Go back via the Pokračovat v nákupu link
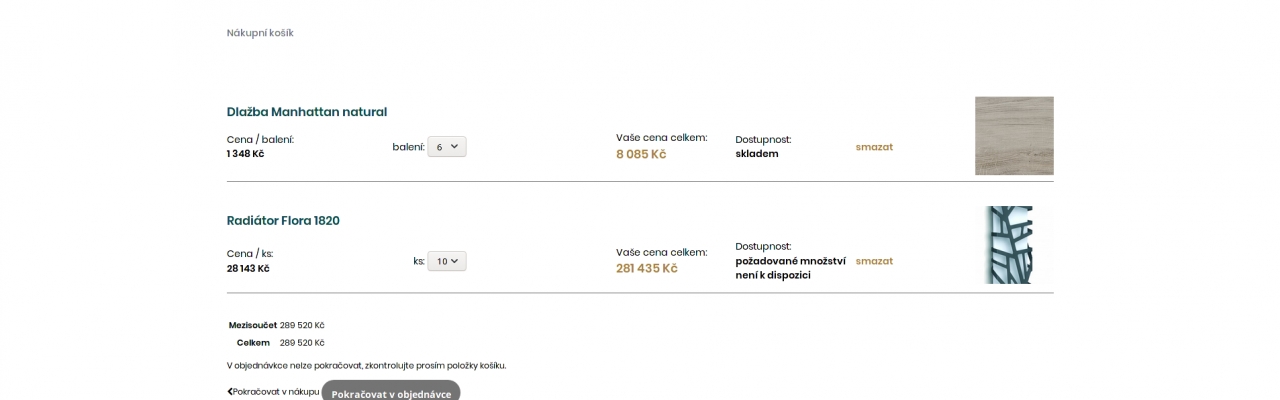The width and height of the screenshot is (1280, 400). tap(276, 392)
